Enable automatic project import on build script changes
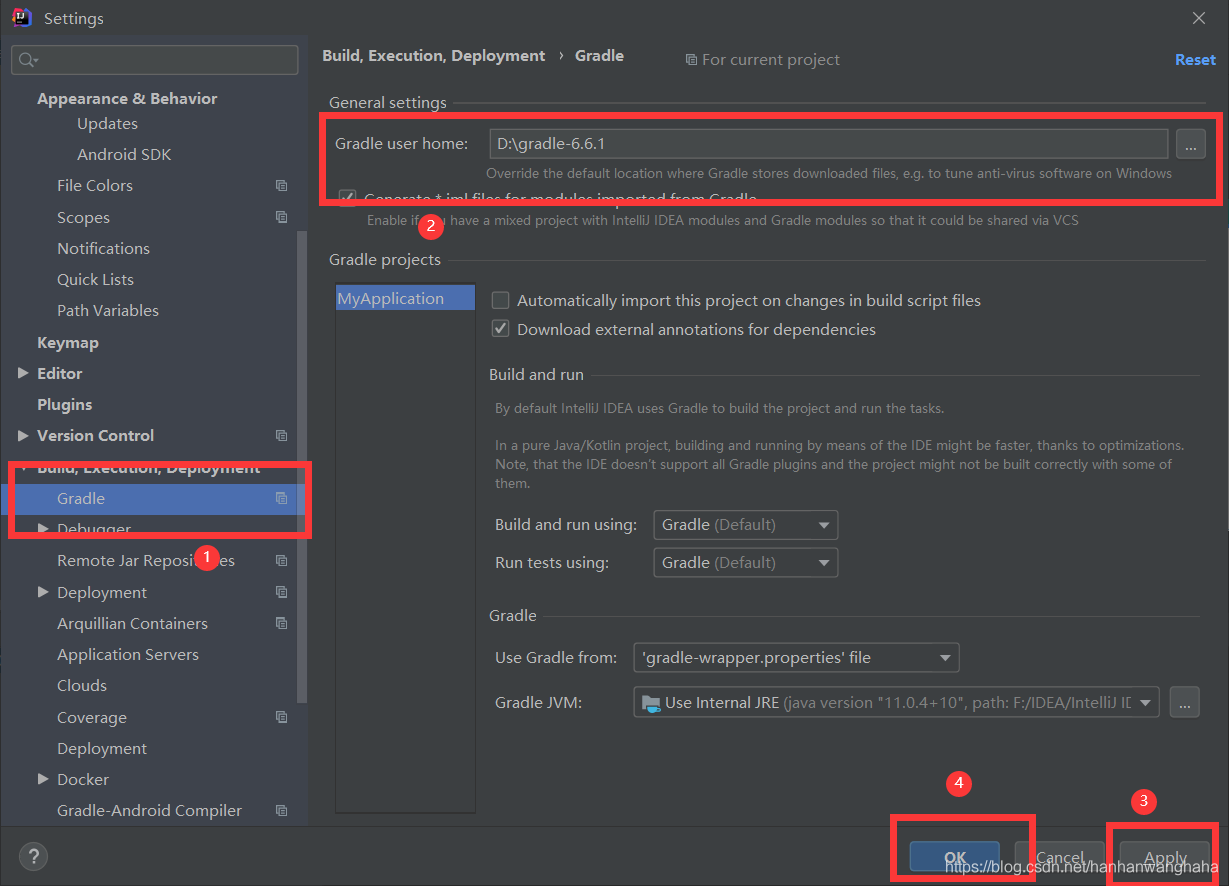The height and width of the screenshot is (886, 1229). (500, 300)
